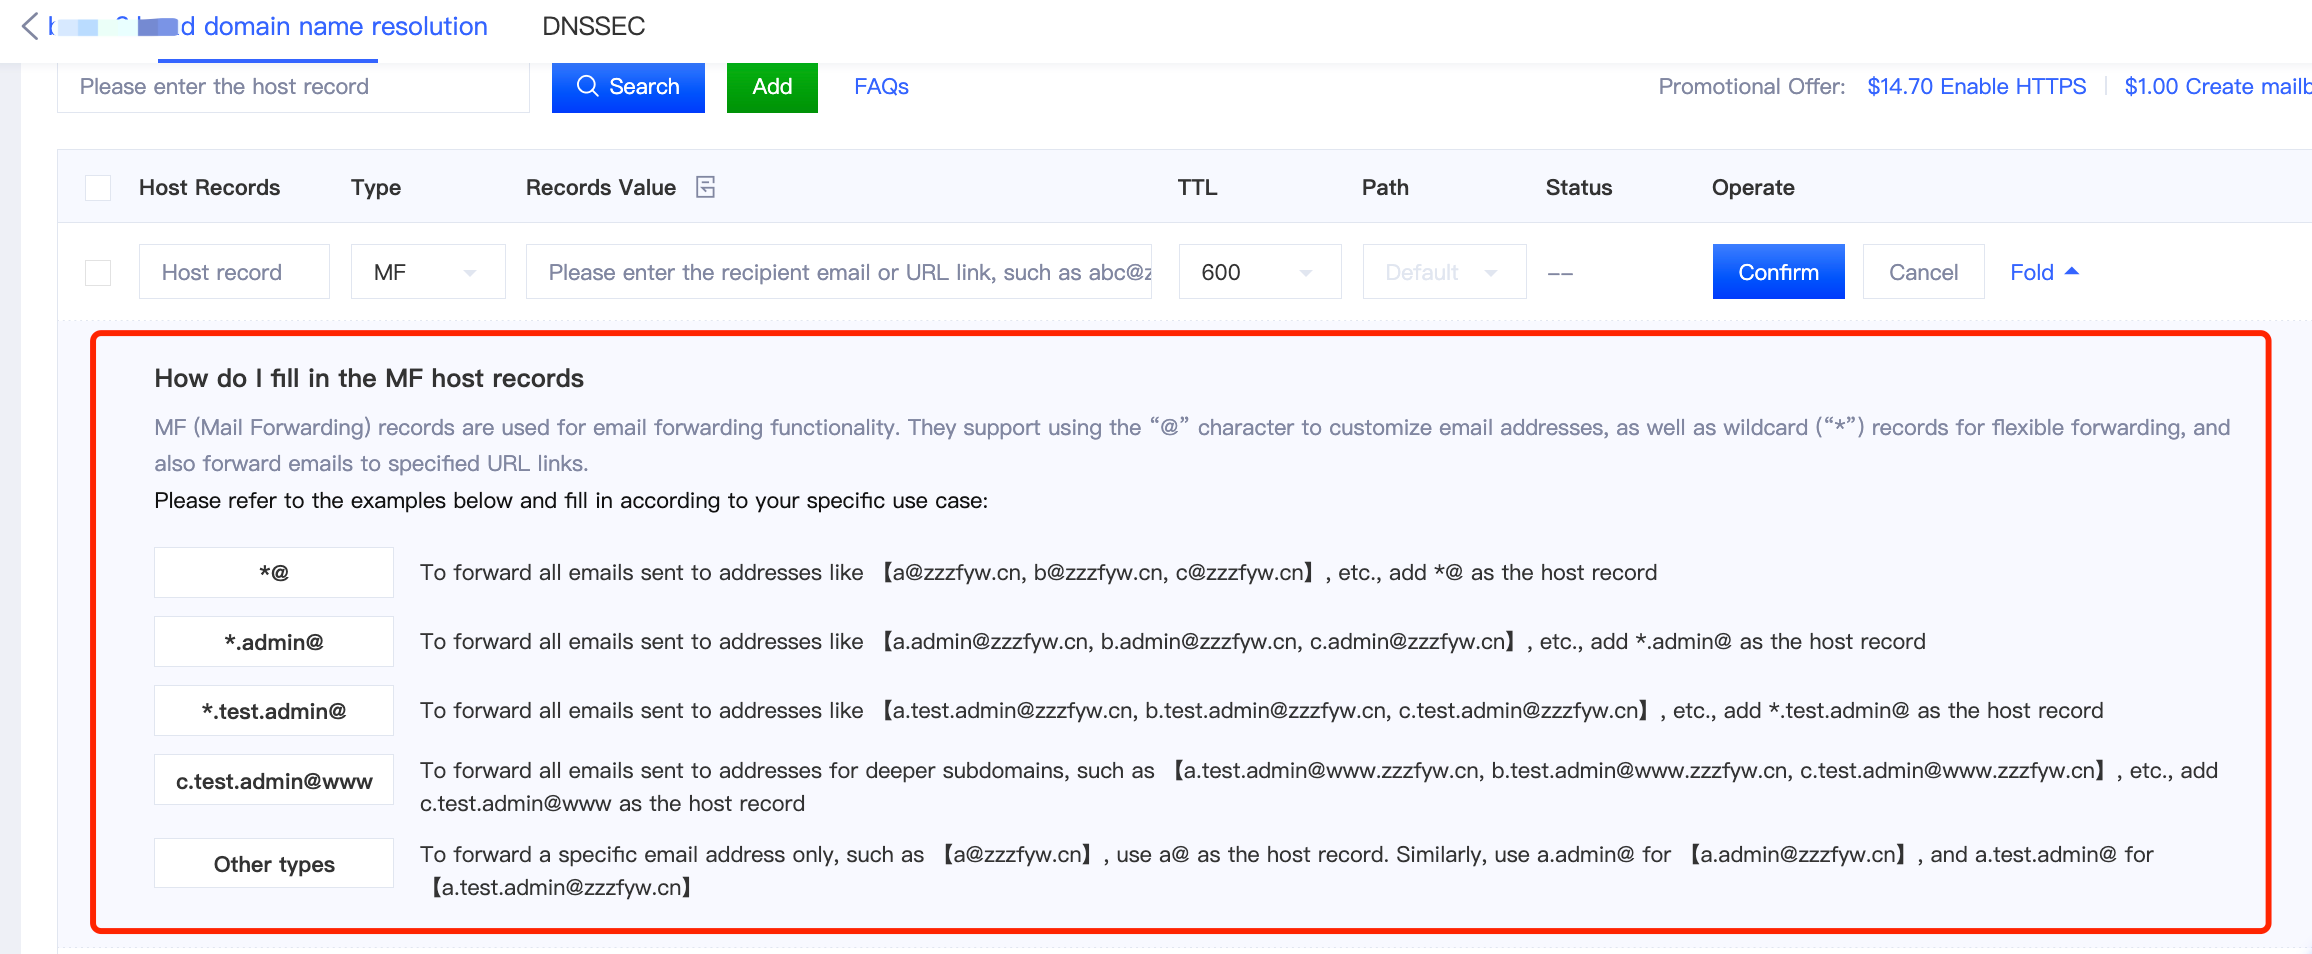Click the back arrow icon
Screen dimensions: 2312x954
point(30,26)
